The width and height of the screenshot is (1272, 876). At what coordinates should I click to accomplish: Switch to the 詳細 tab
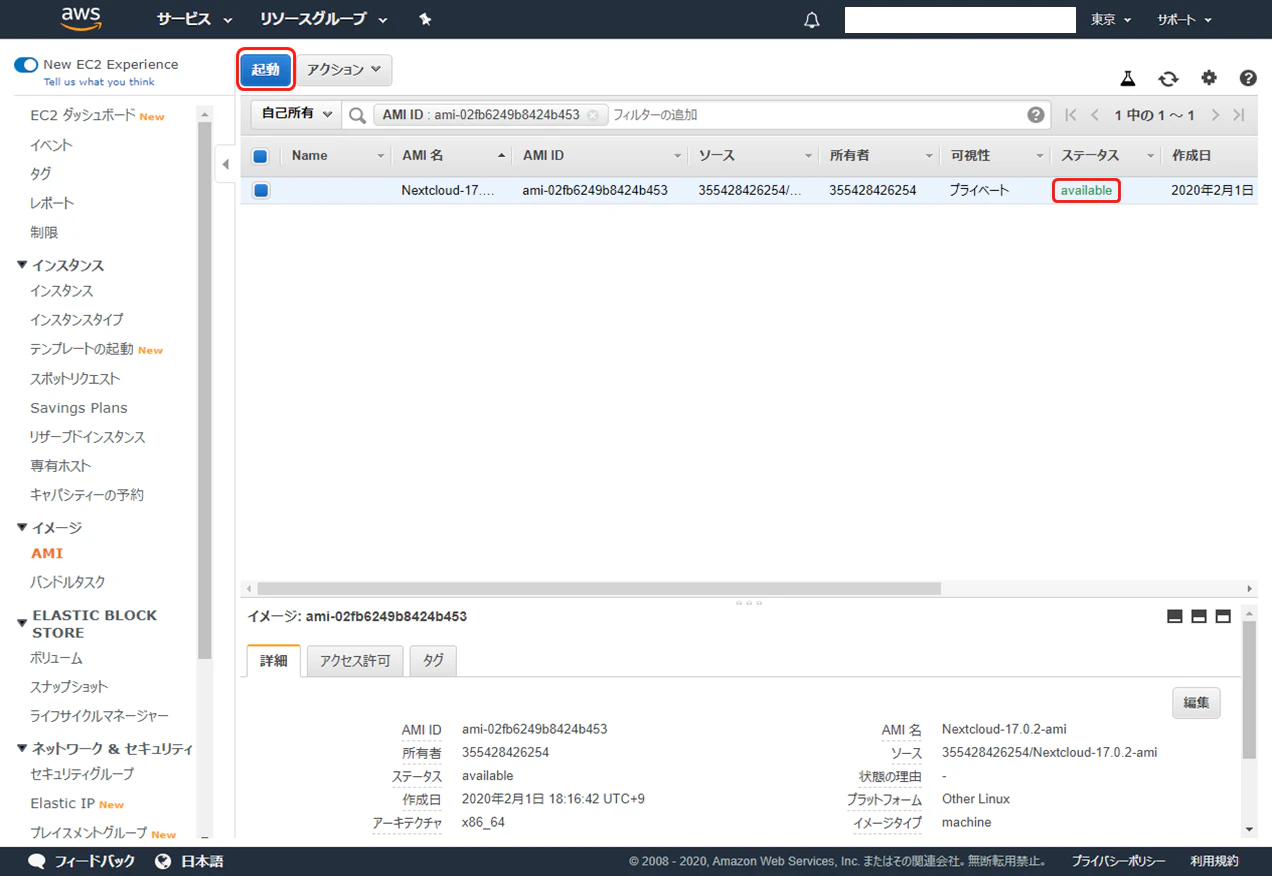coord(273,661)
